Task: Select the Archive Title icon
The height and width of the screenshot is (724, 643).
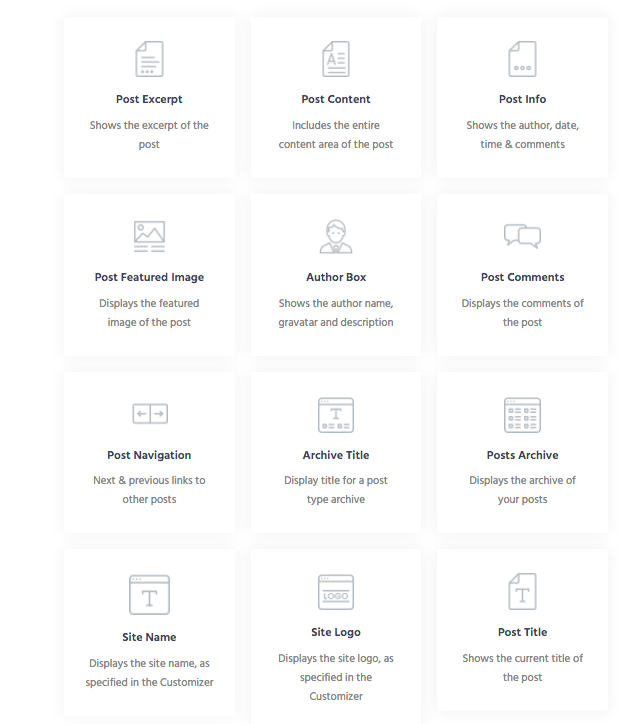Action: click(x=336, y=414)
